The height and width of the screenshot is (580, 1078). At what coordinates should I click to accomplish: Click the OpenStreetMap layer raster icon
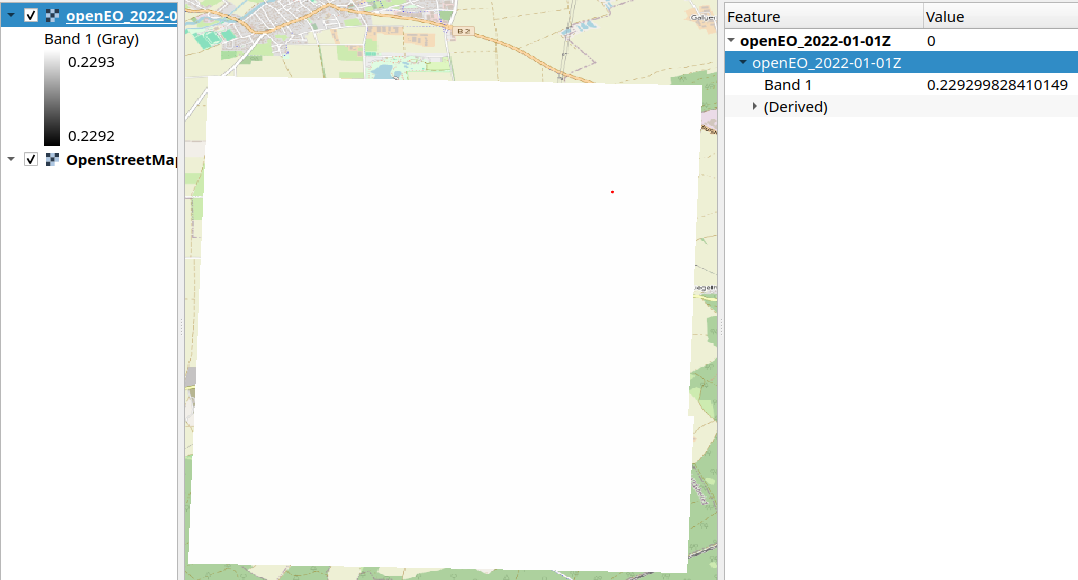tap(52, 160)
